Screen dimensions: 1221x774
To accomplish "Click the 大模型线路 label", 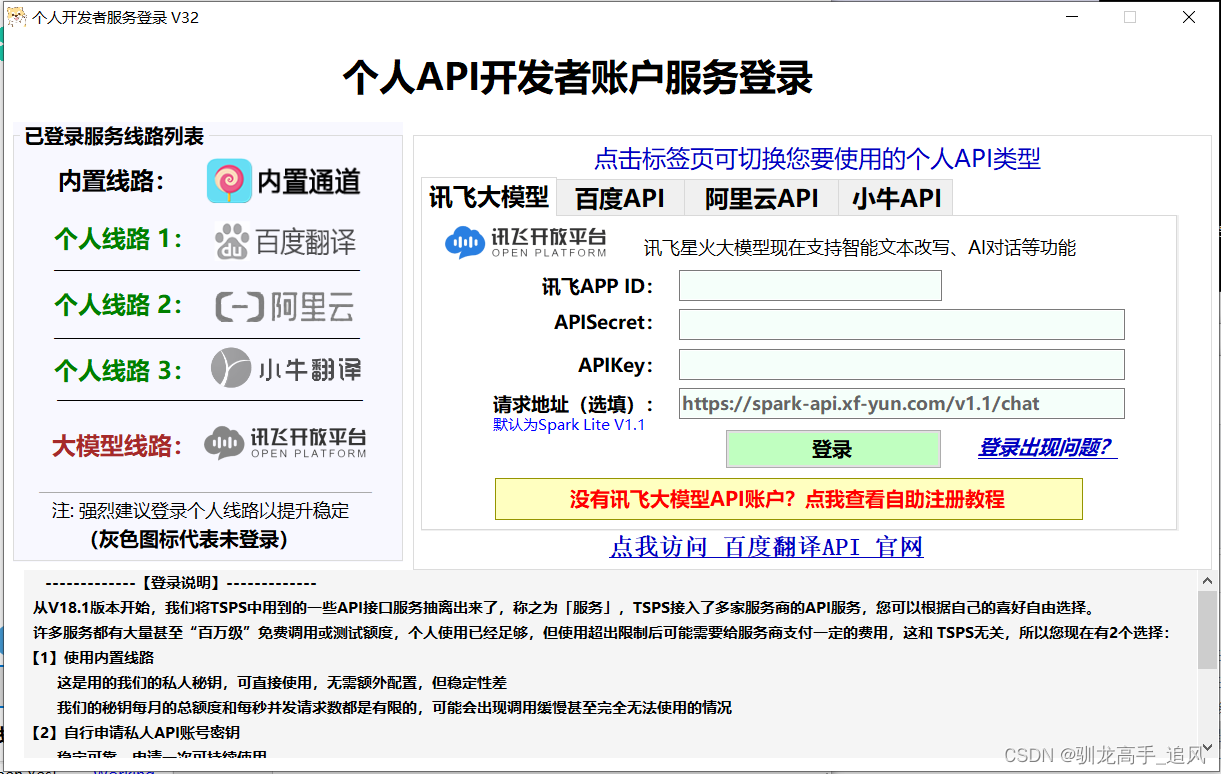I will 118,446.
